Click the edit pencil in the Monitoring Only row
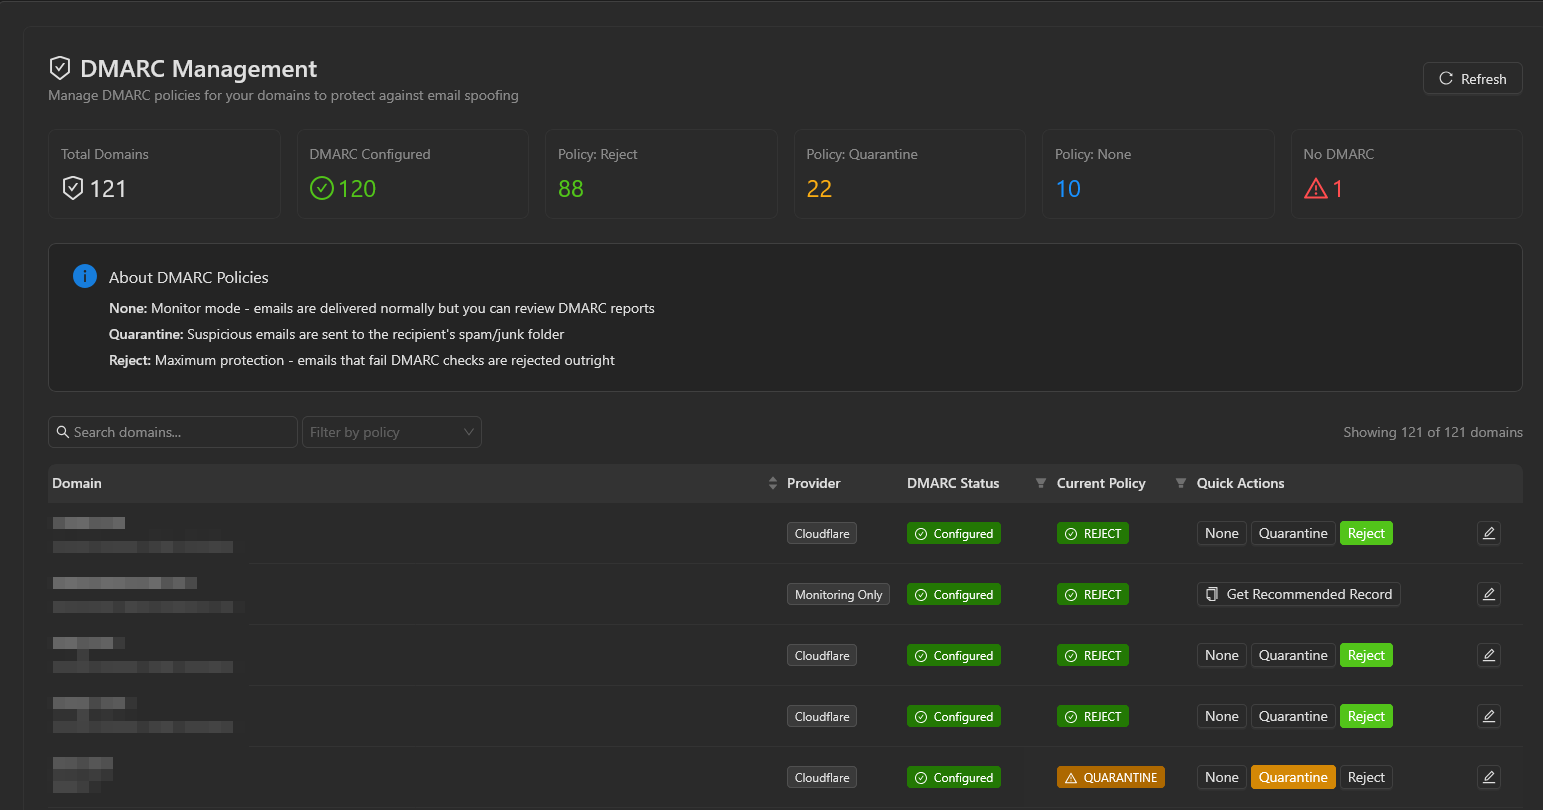 (x=1489, y=594)
